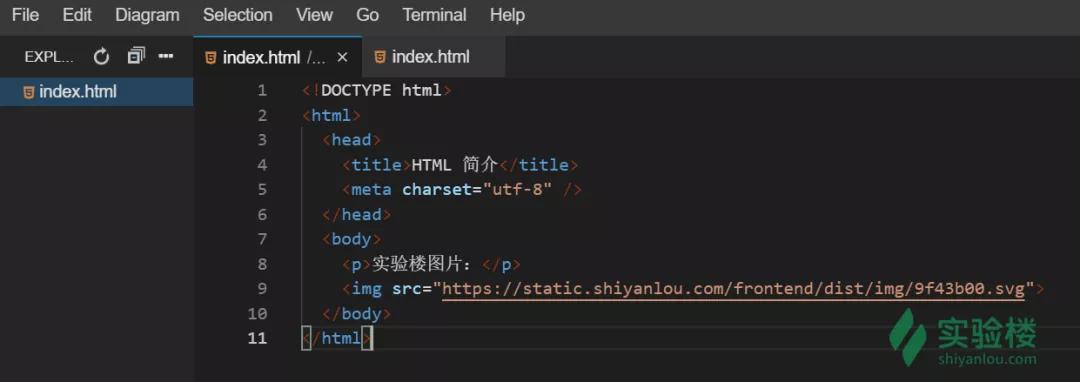
Task: Click line number 5 in the gutter
Action: [262, 189]
